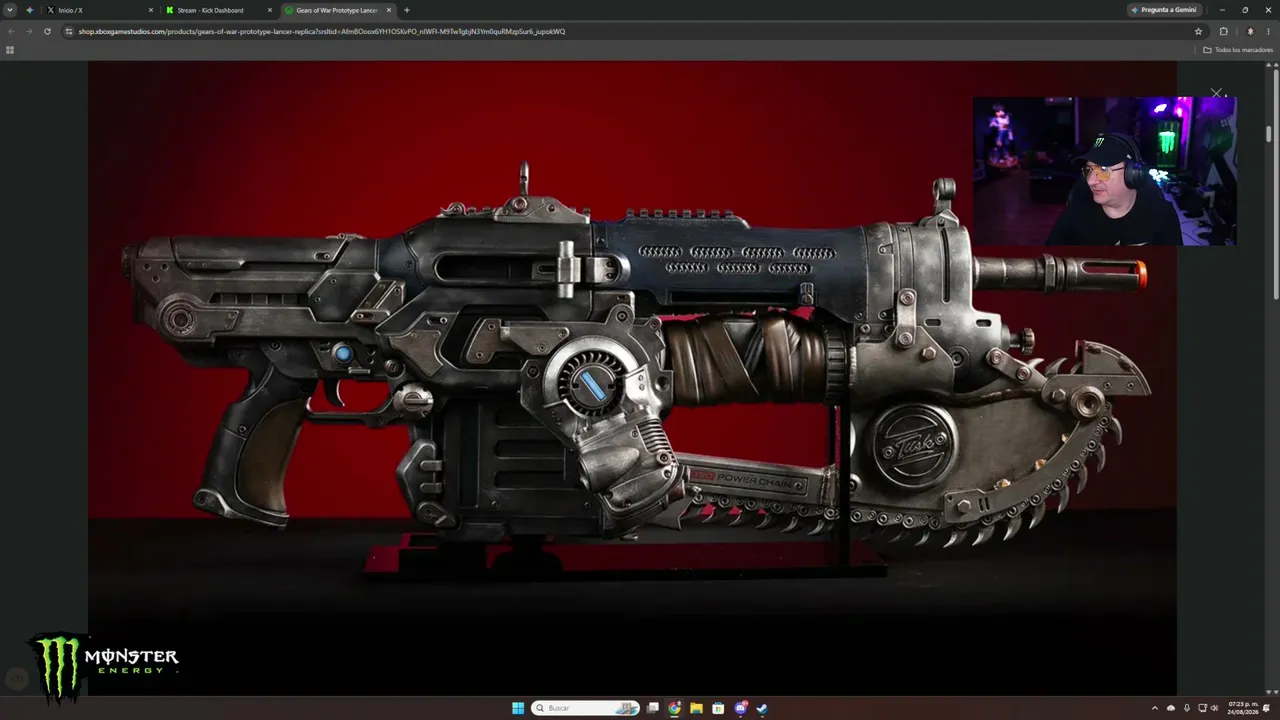Open a new browser tab

pyautogui.click(x=407, y=10)
